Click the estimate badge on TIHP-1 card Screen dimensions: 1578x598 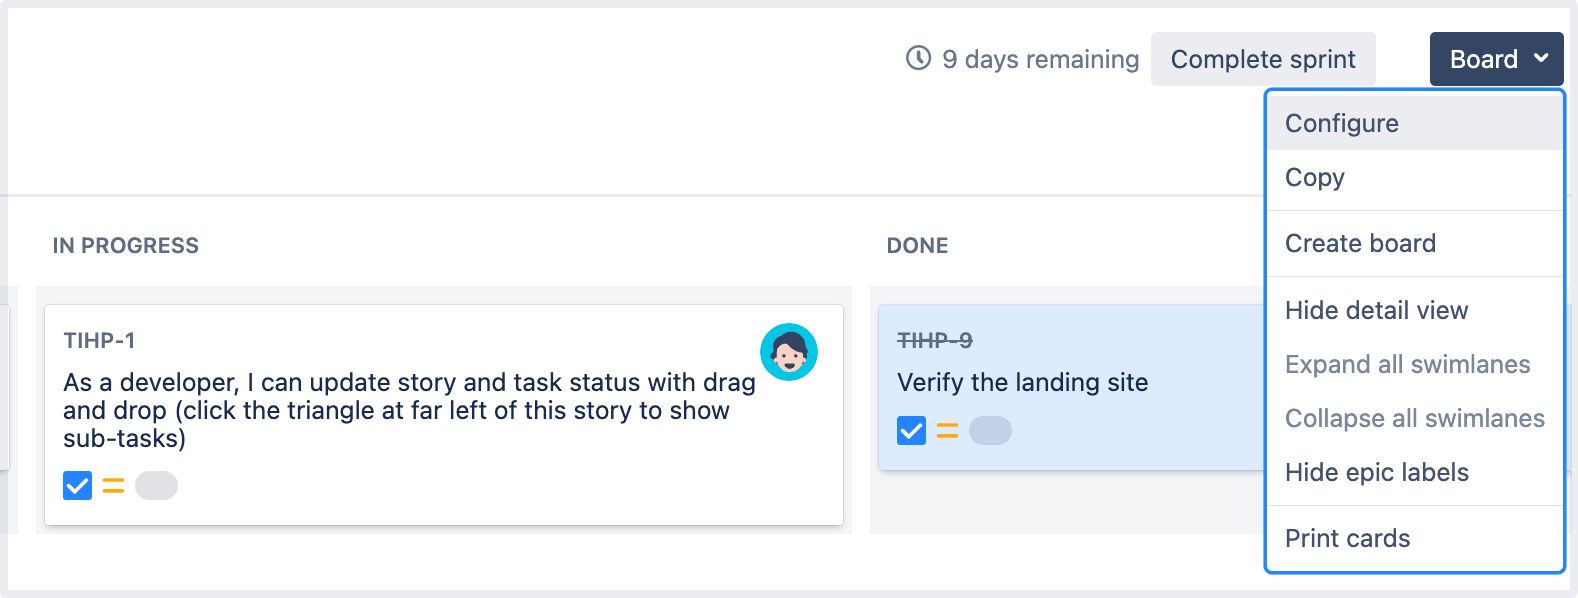coord(156,486)
